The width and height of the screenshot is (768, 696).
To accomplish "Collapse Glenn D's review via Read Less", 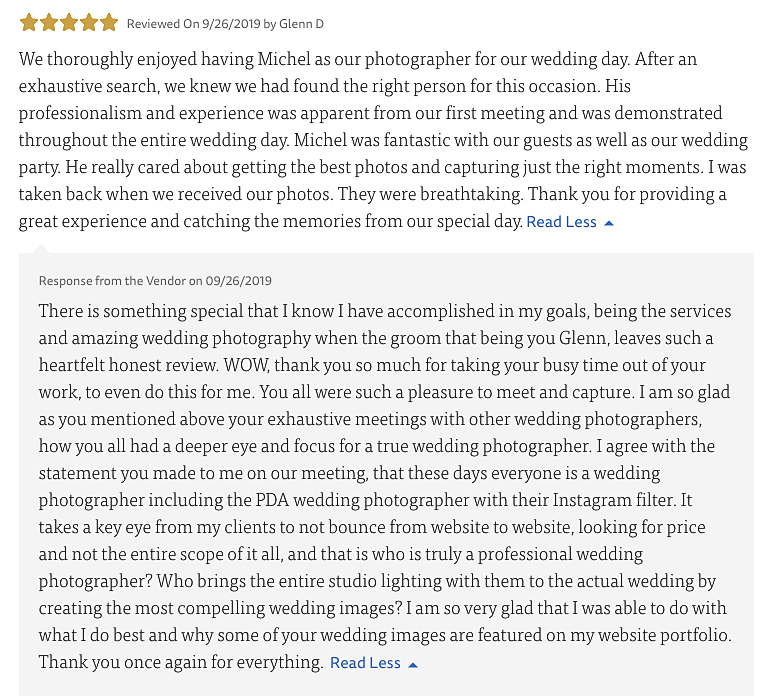I will pos(561,222).
